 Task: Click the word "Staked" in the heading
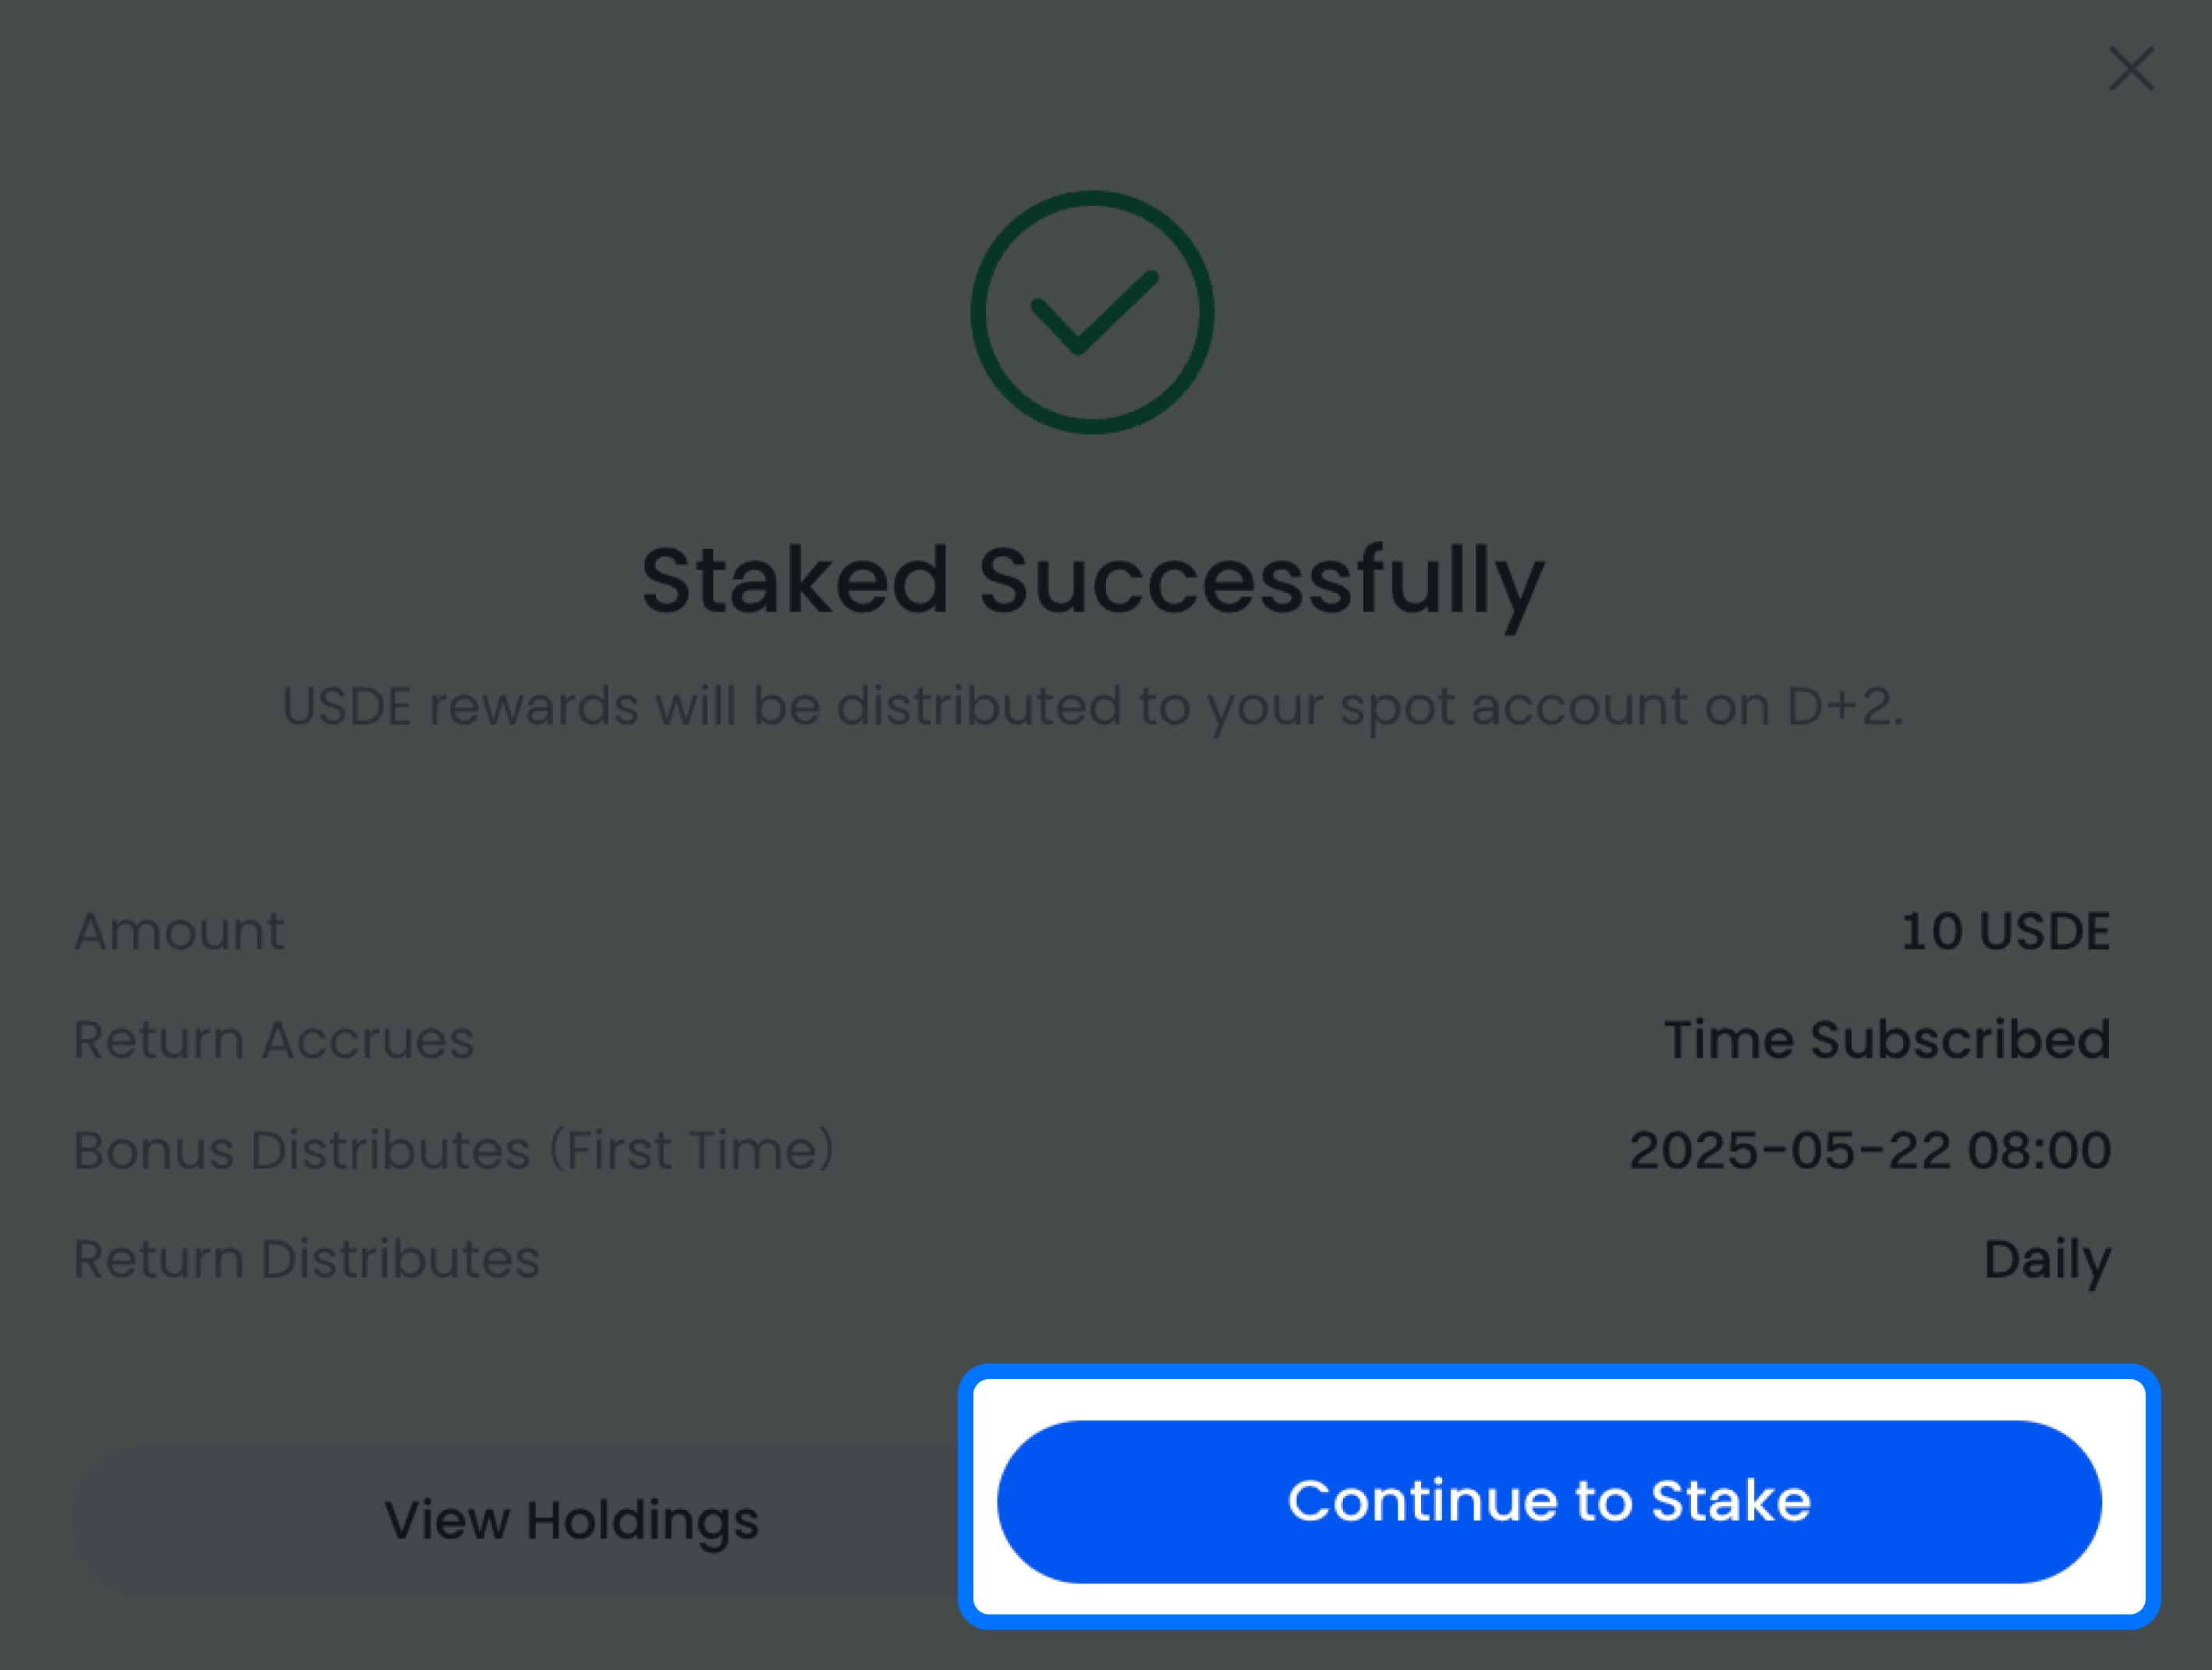point(794,581)
